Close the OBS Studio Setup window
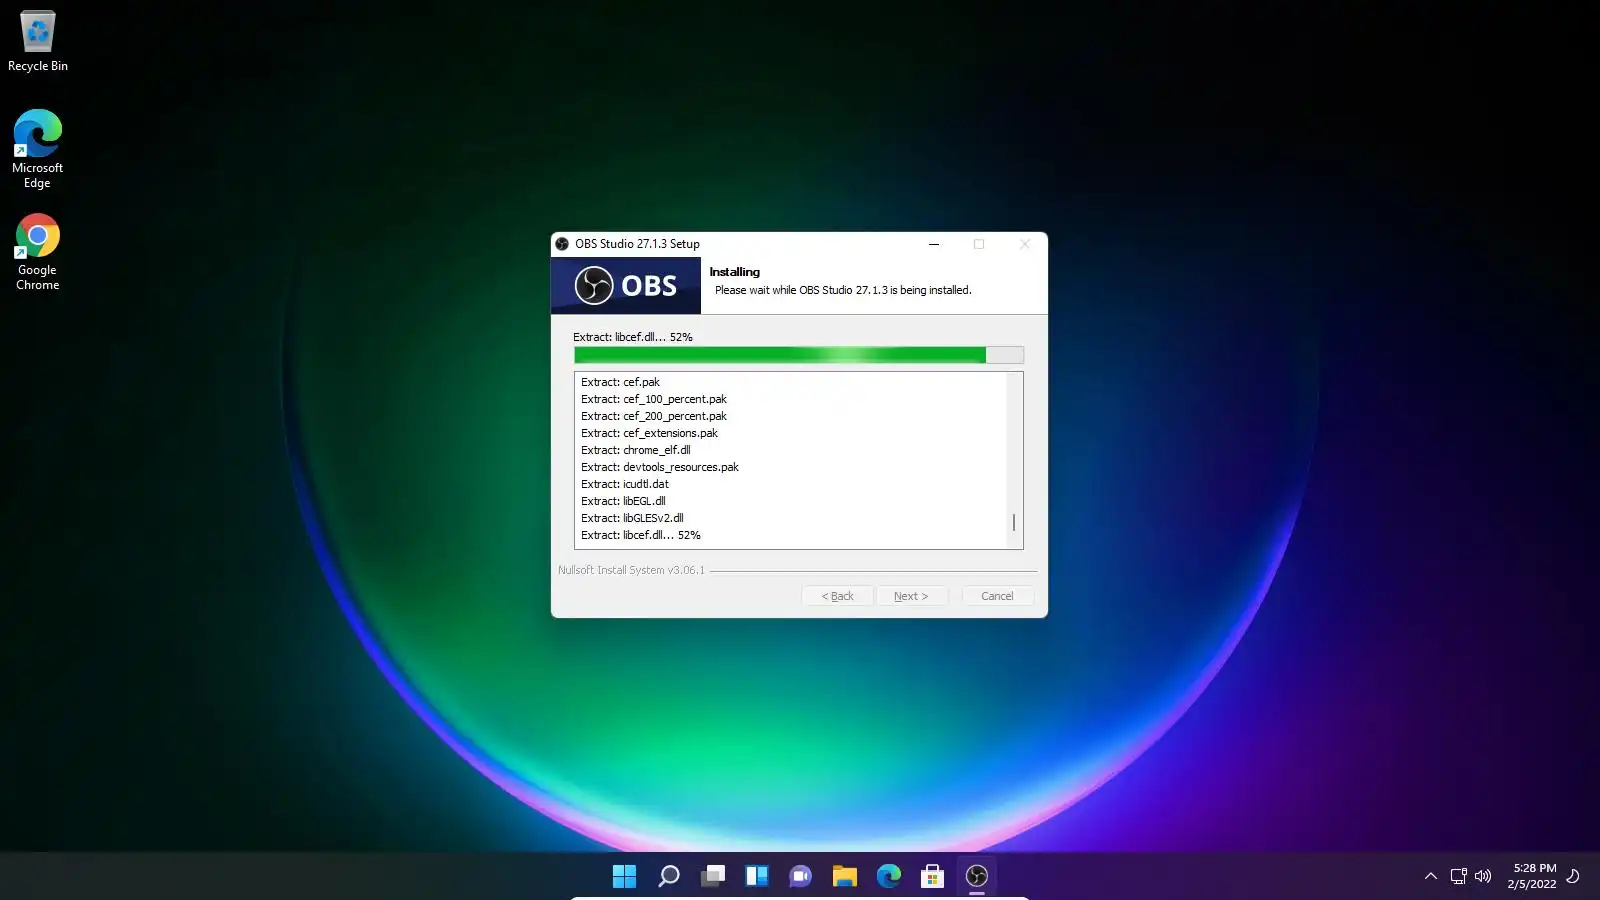1600x900 pixels. coord(1025,244)
